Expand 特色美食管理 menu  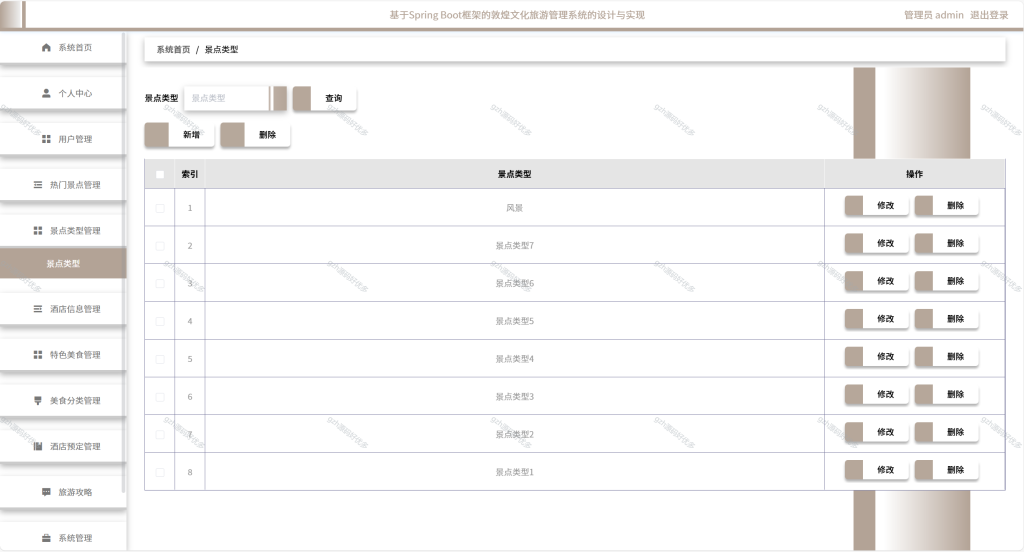point(63,355)
